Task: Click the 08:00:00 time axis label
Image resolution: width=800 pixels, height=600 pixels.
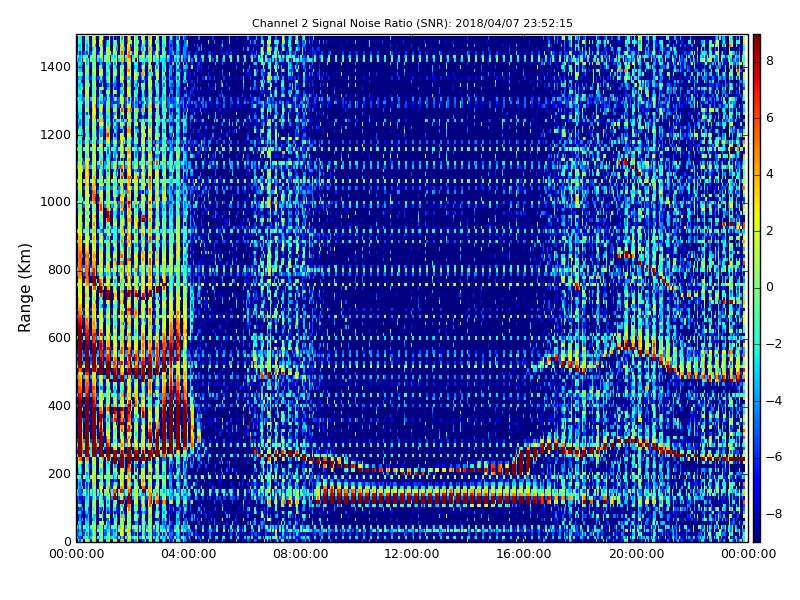Action: point(301,554)
